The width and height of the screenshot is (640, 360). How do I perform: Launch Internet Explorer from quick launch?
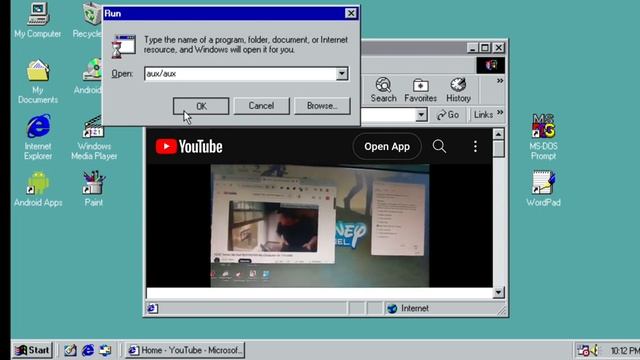[x=88, y=350]
